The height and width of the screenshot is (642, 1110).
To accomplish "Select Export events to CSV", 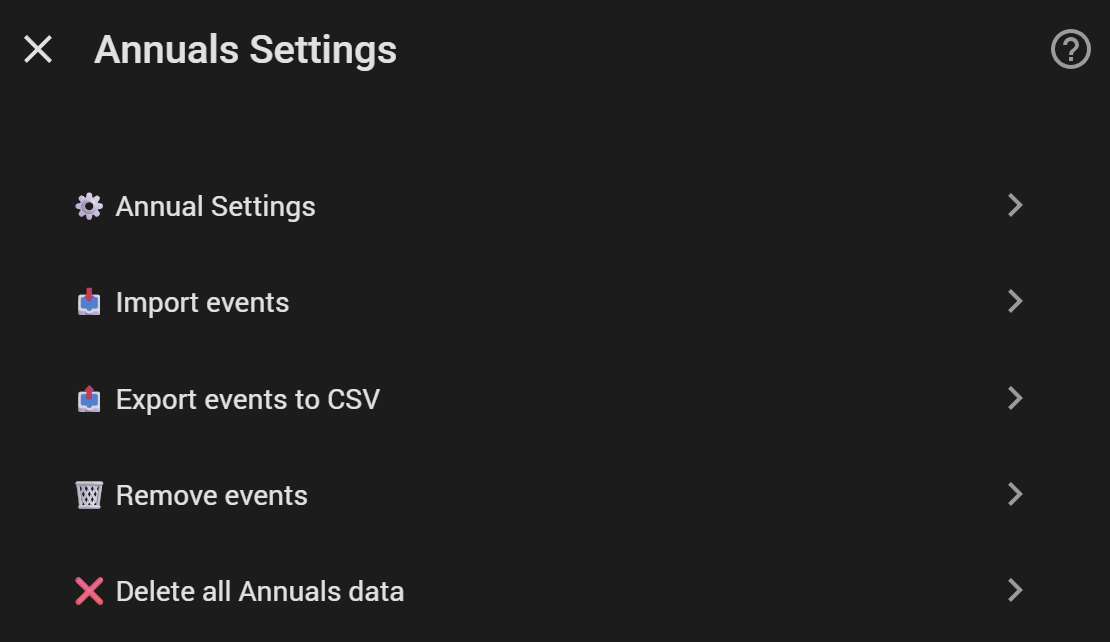I will click(x=248, y=399).
